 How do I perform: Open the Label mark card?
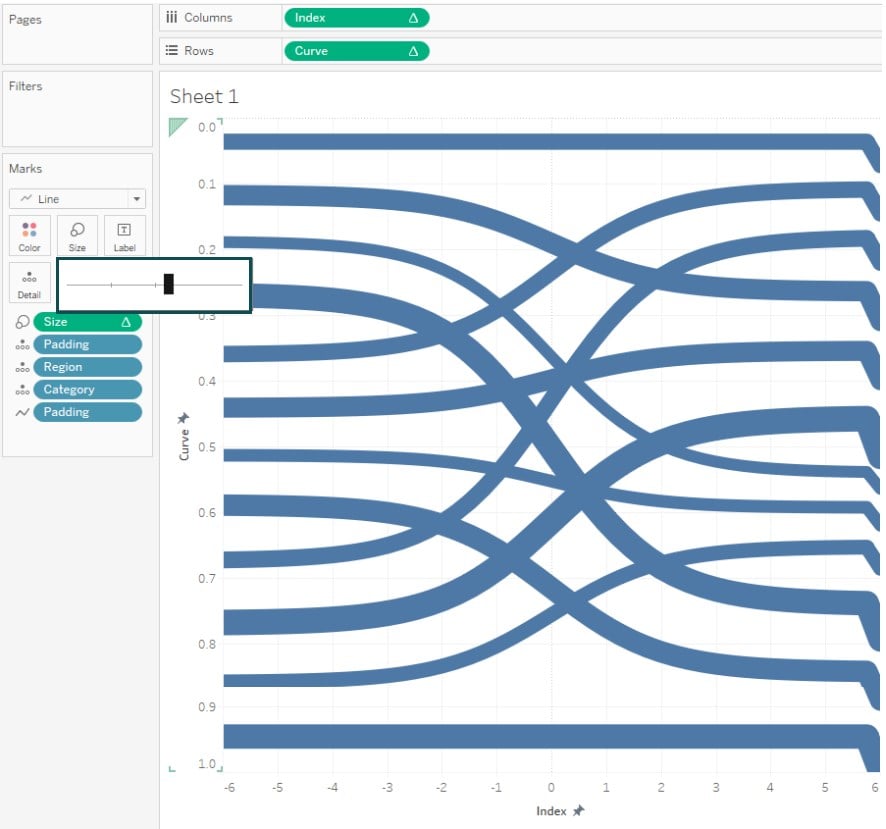[124, 236]
